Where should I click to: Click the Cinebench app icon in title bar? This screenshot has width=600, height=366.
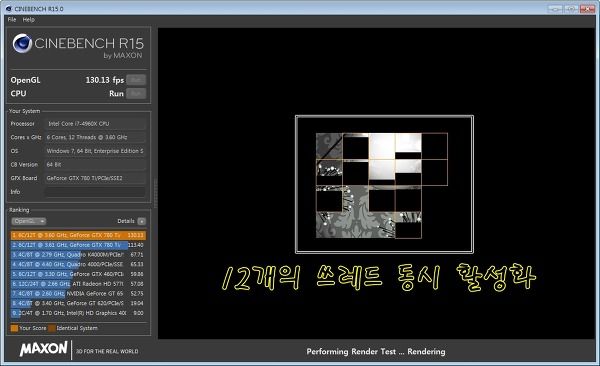8,8
